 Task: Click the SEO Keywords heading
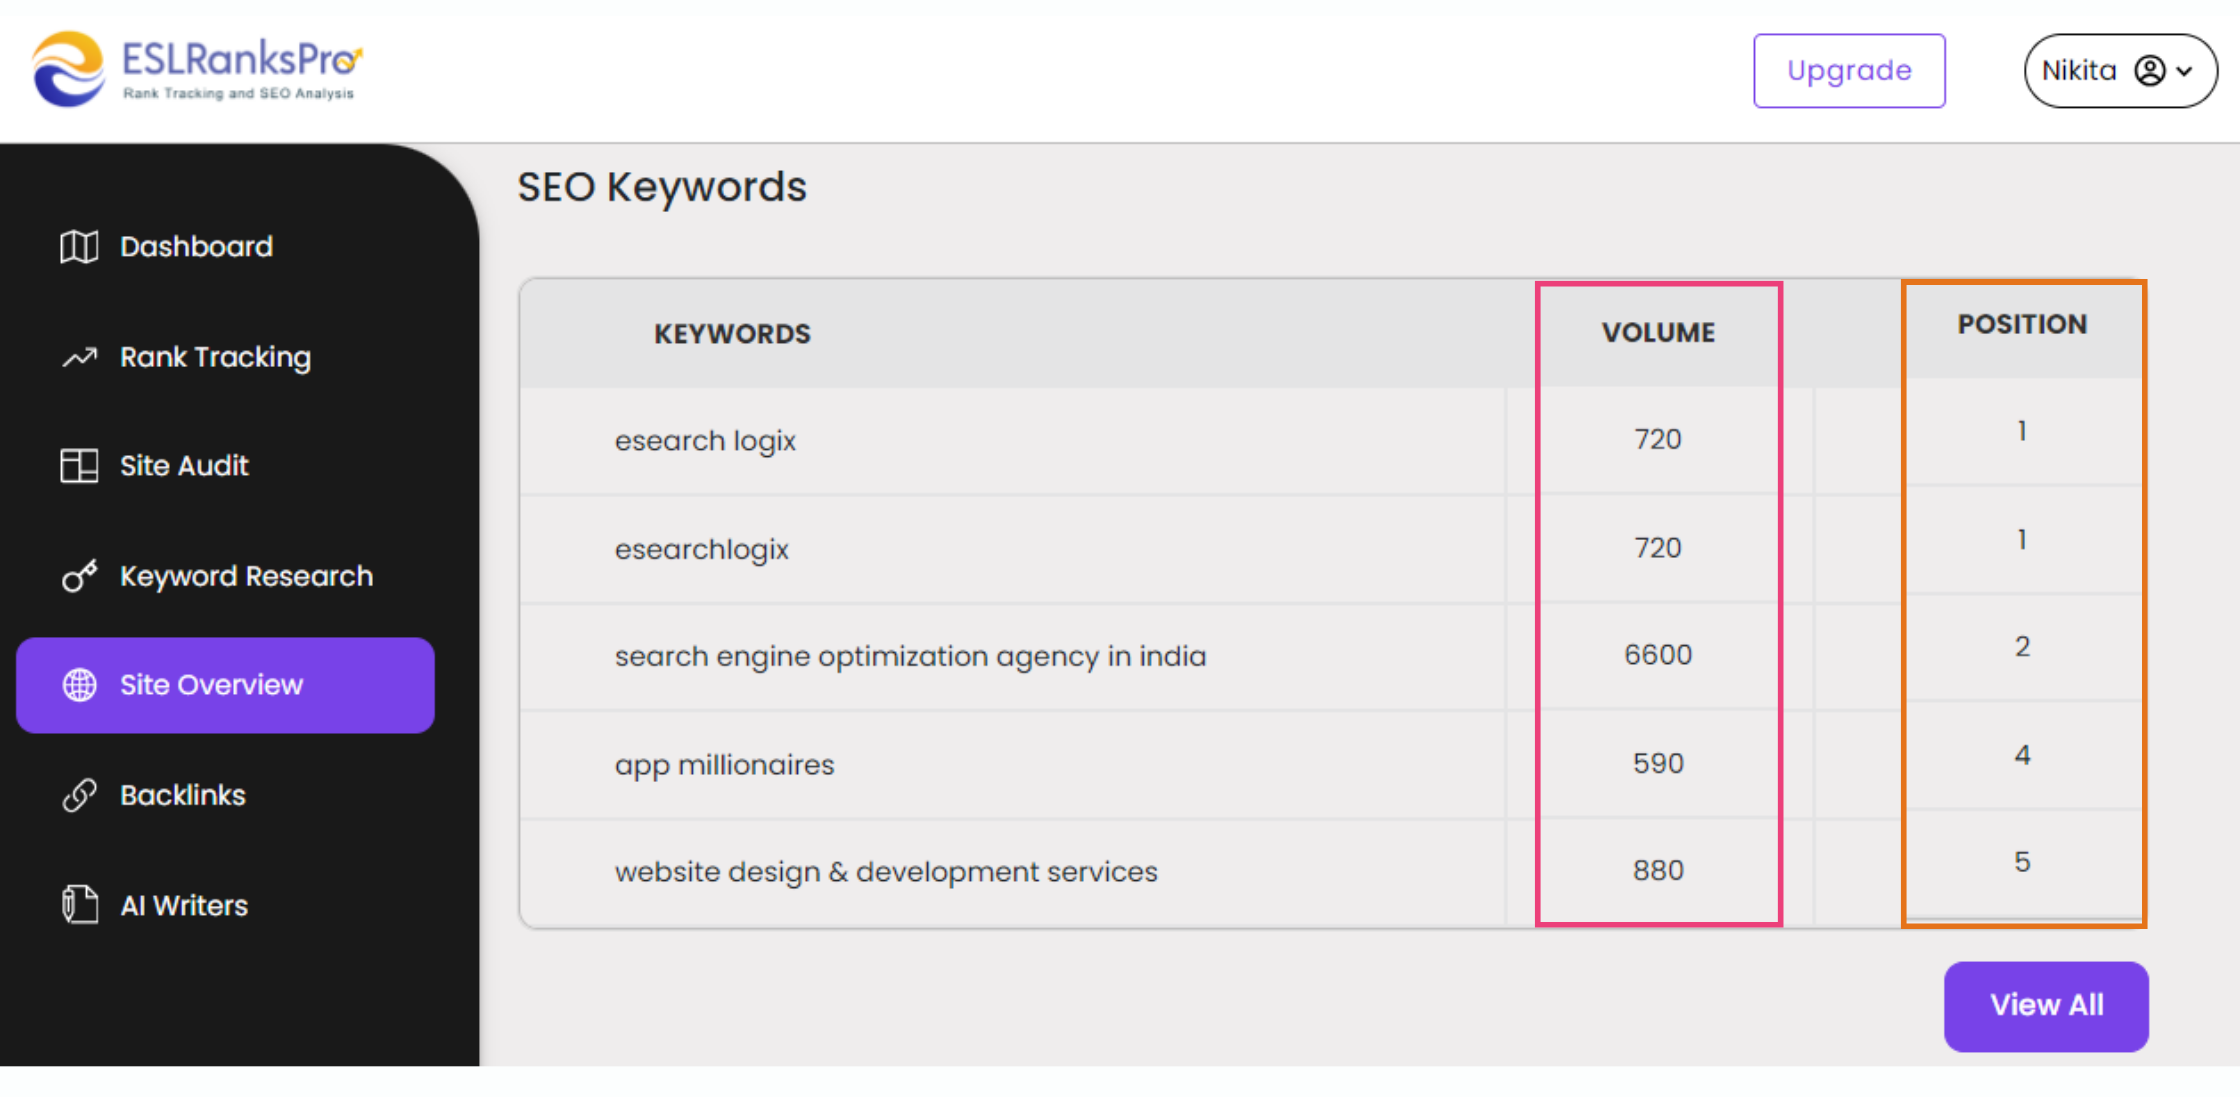[661, 187]
